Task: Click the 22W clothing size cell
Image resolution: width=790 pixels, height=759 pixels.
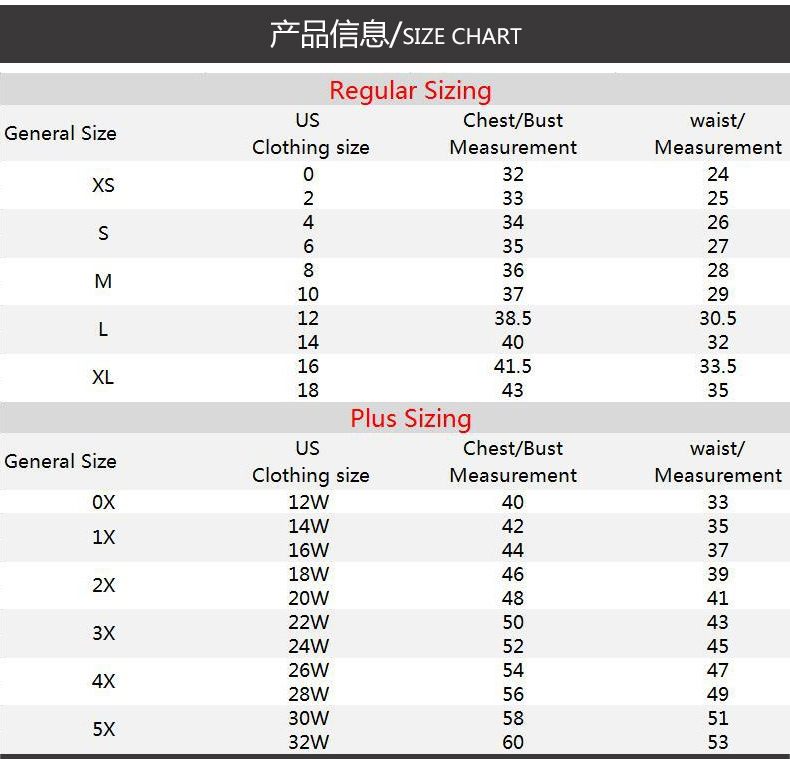Action: [x=308, y=622]
